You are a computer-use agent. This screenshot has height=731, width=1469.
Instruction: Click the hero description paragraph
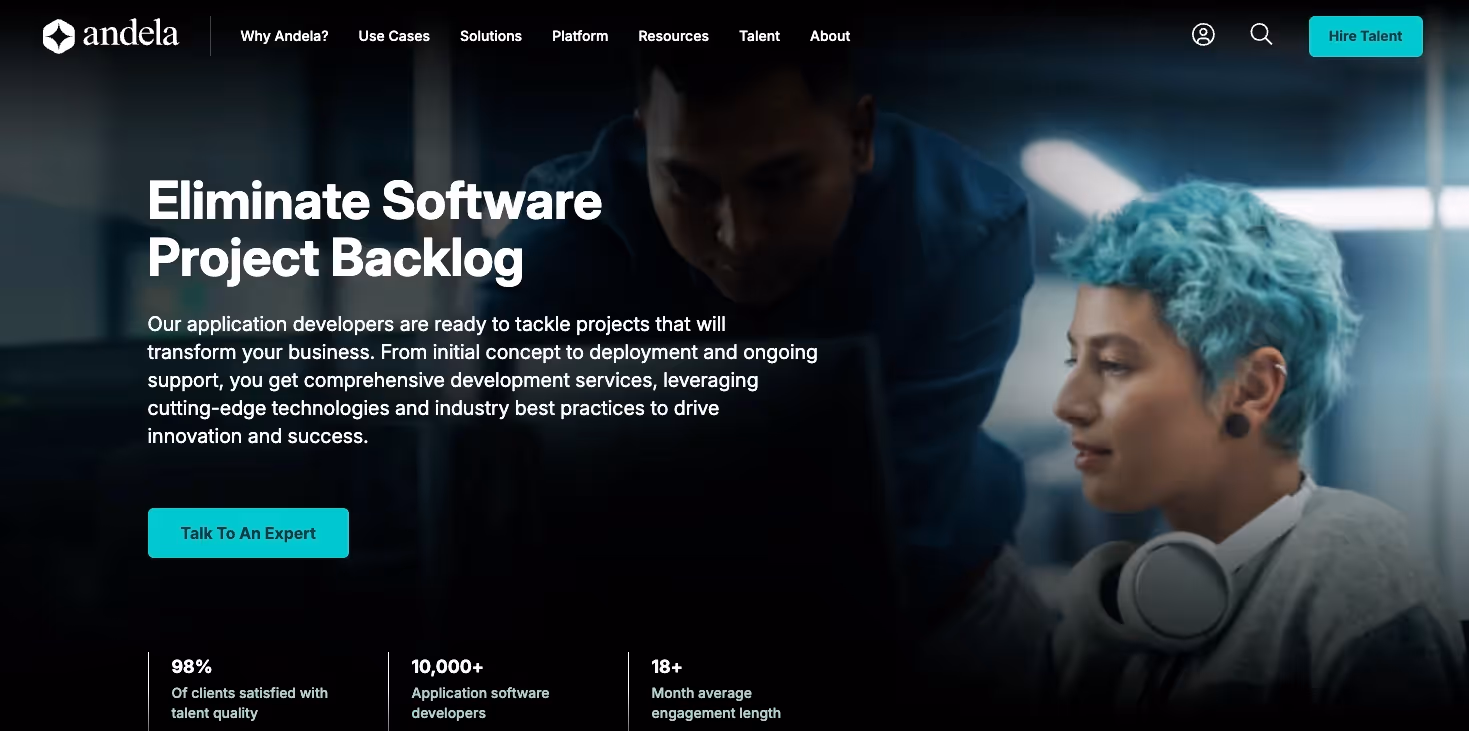[482, 380]
